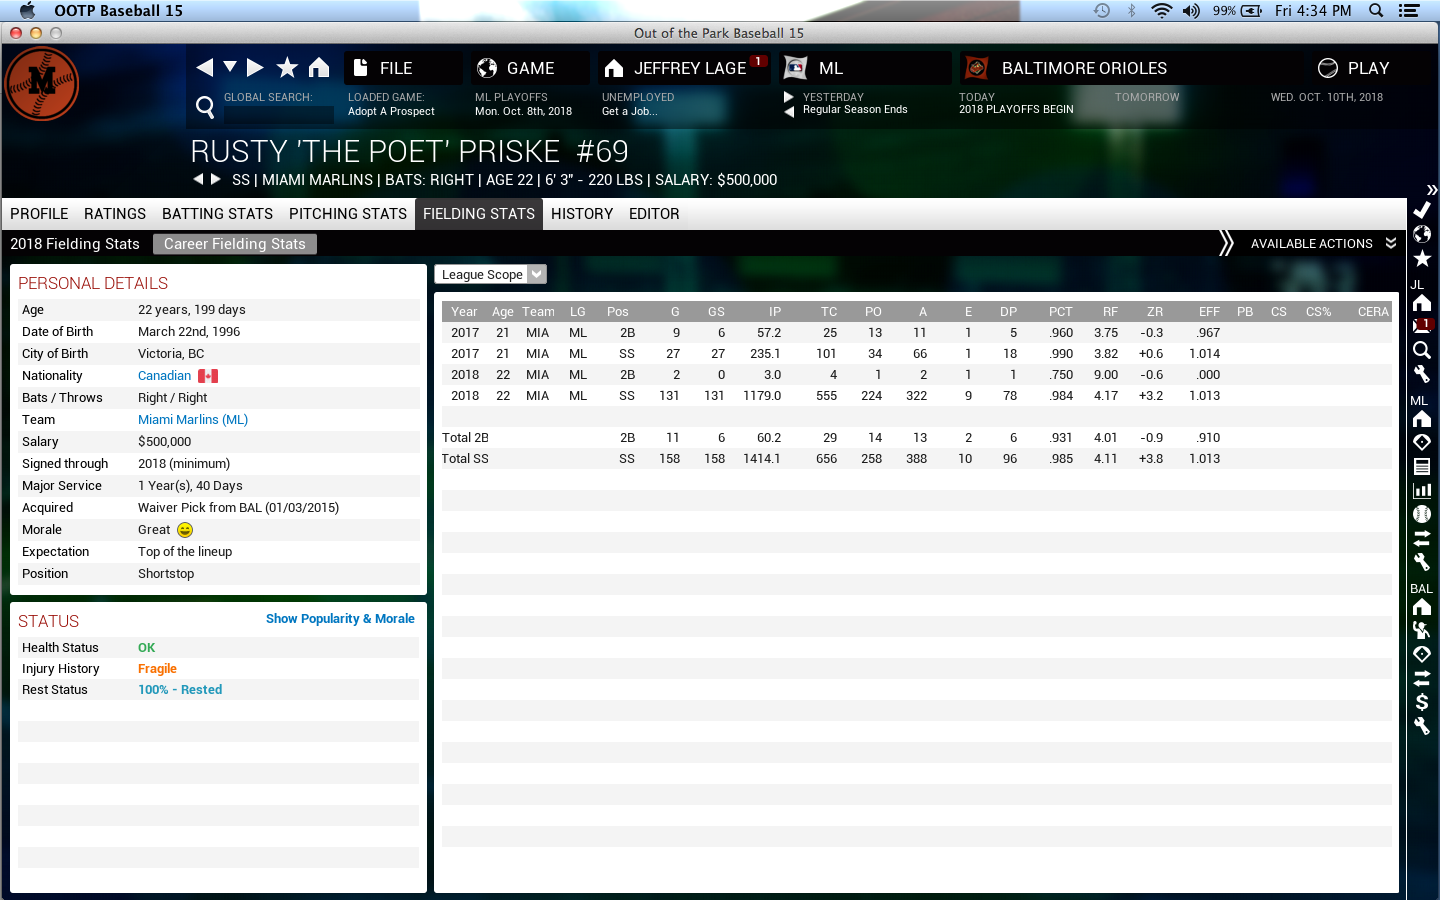Click the triangle beside Regular Season Ends
Image resolution: width=1440 pixels, height=900 pixels.
coord(789,111)
